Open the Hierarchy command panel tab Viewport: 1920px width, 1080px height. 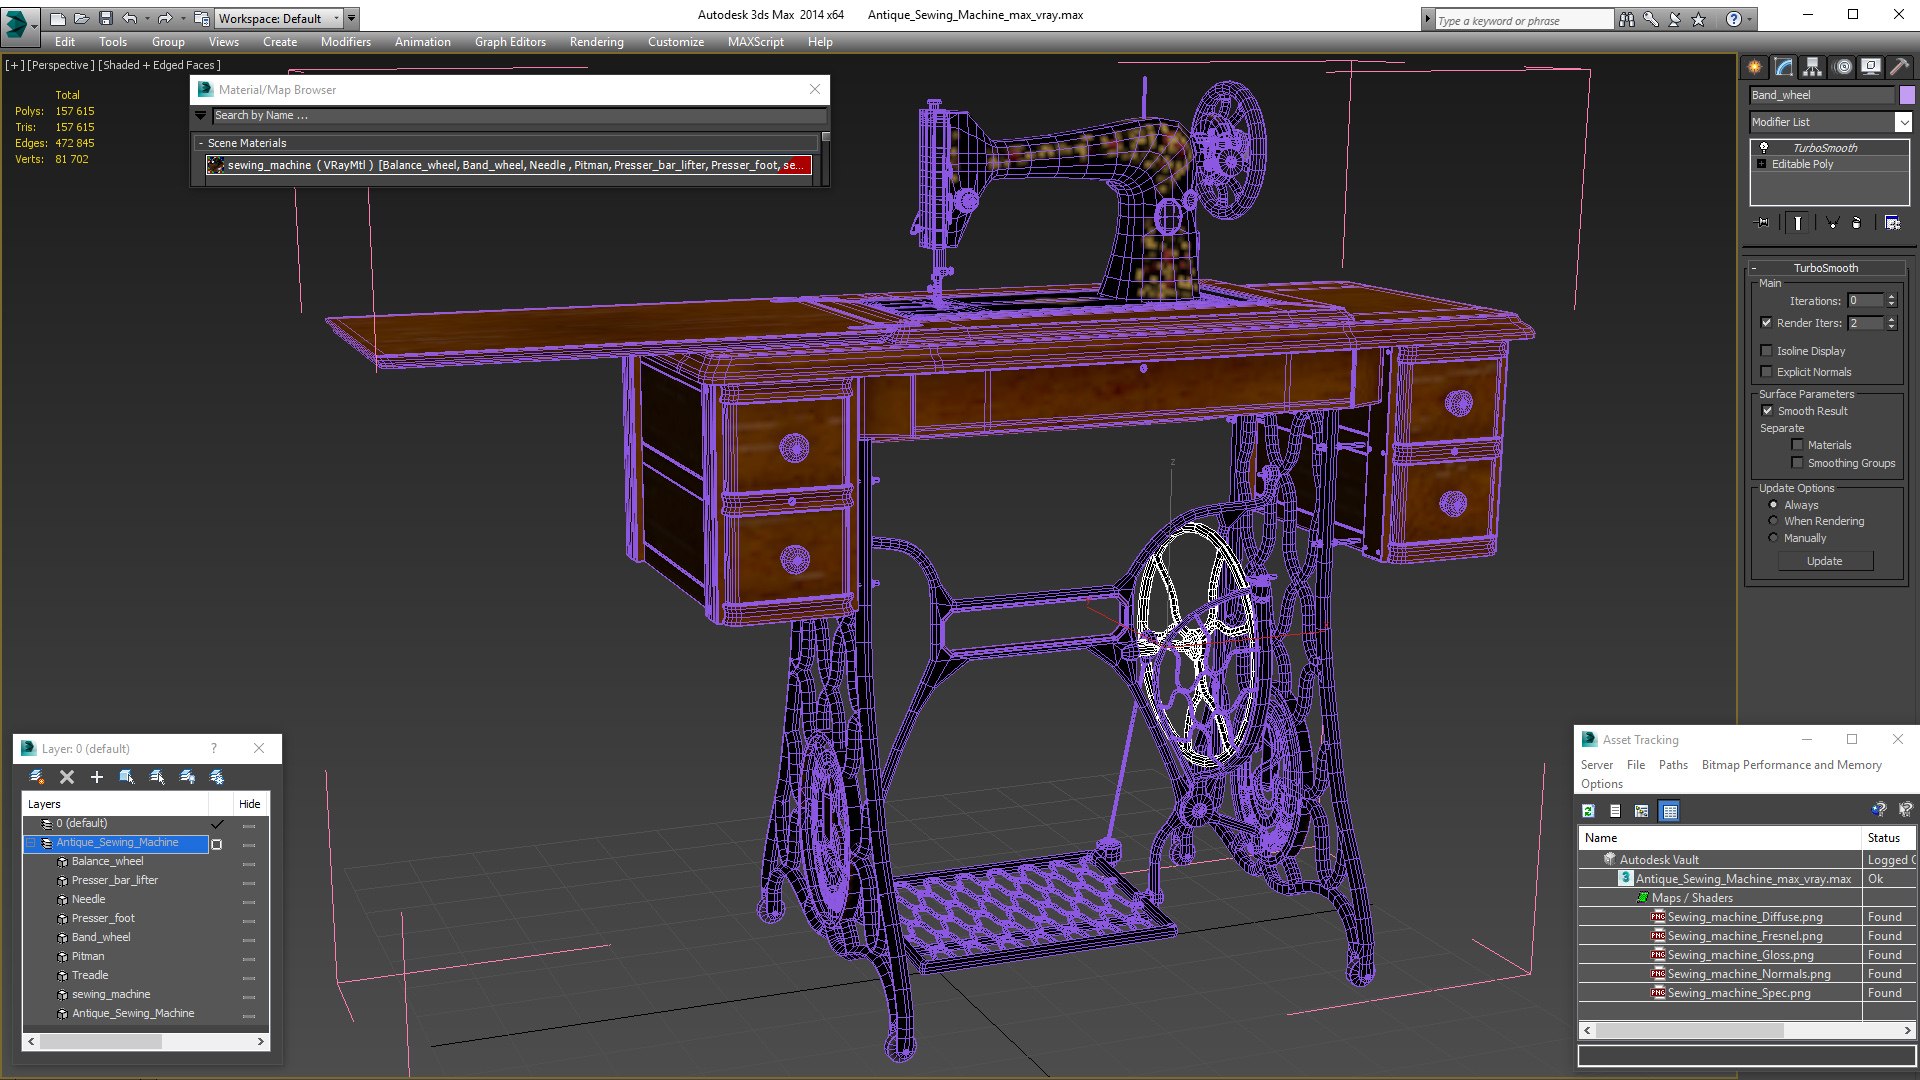click(1813, 67)
